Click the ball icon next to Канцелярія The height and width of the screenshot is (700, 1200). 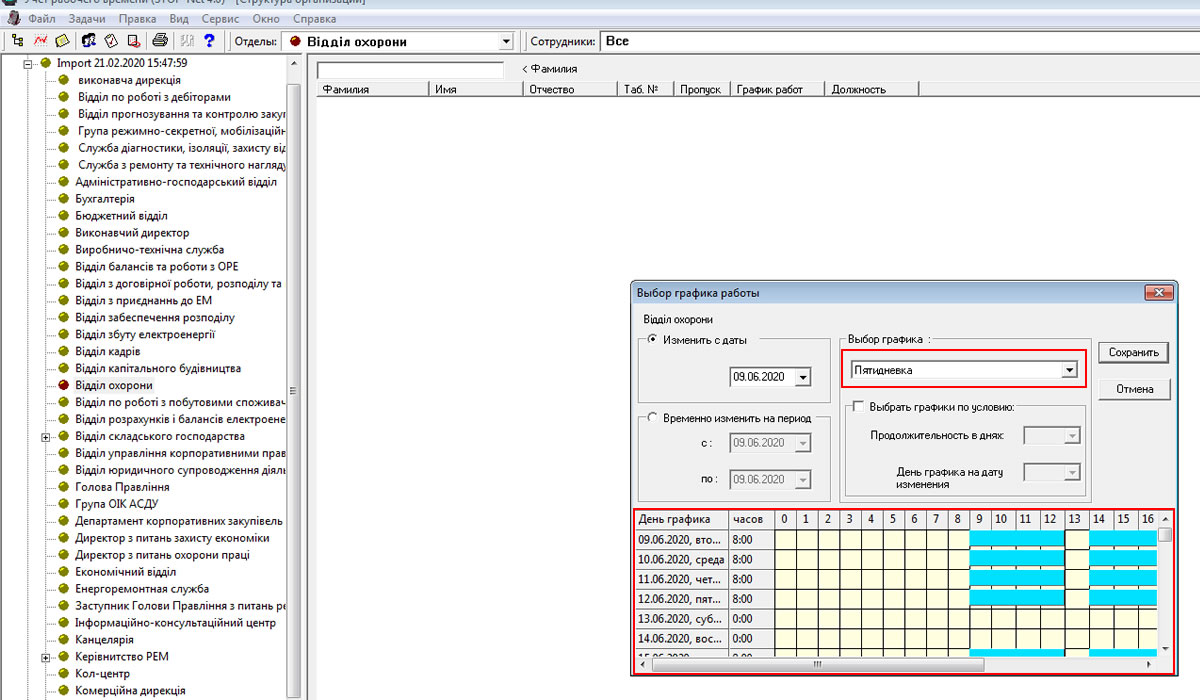tap(64, 640)
